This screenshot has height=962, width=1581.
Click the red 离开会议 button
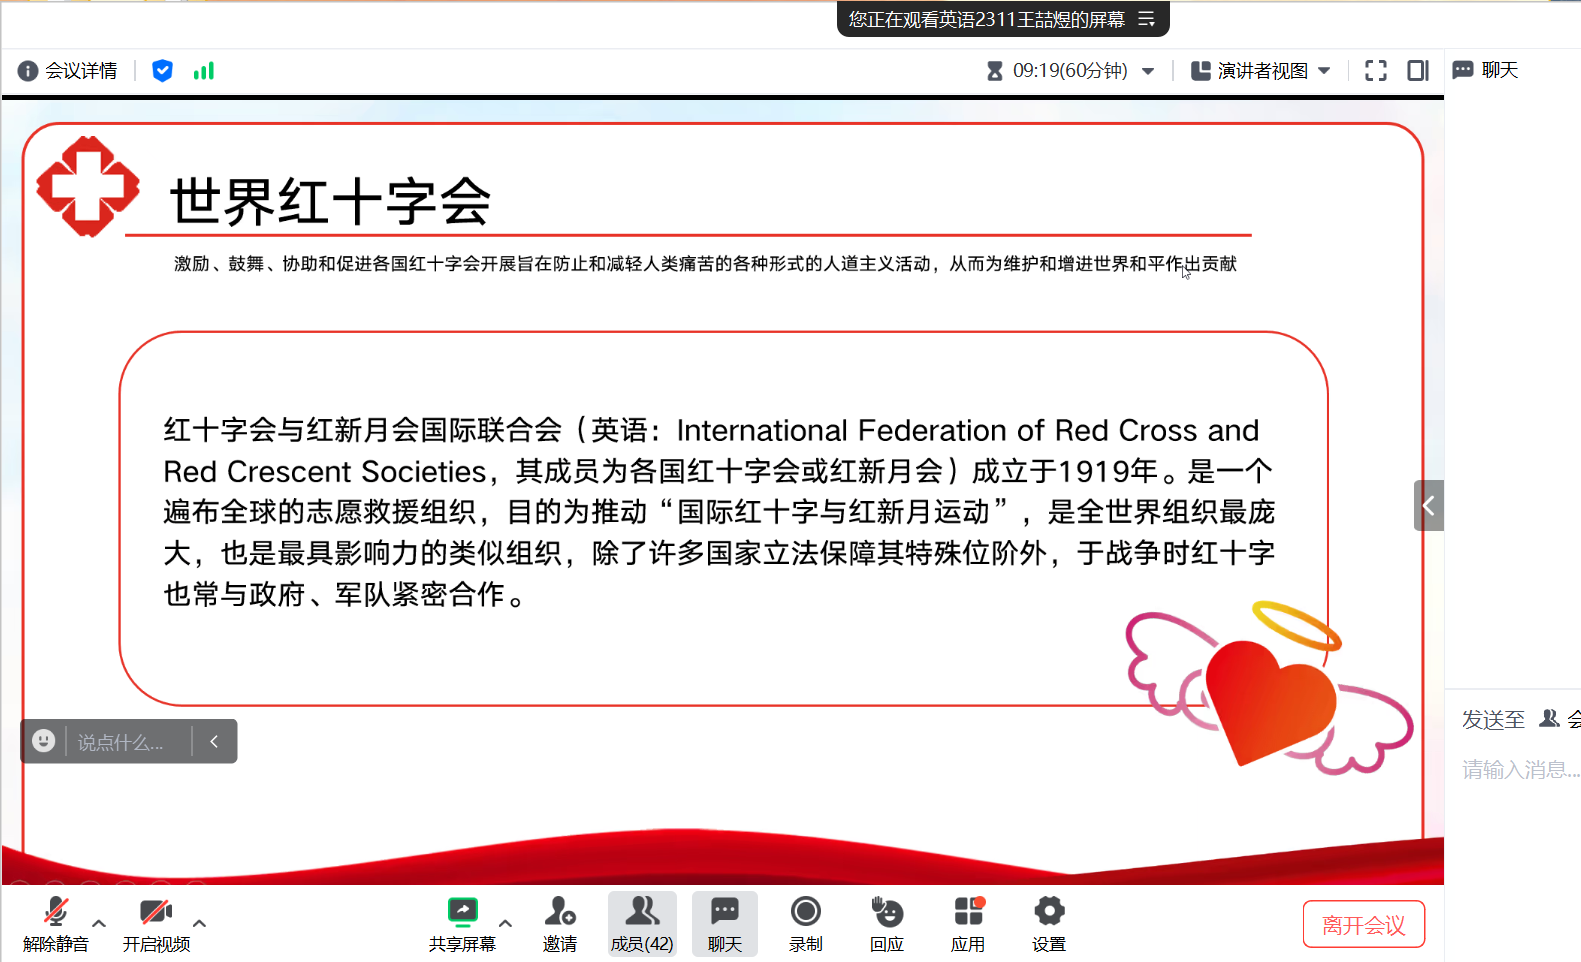(1363, 925)
